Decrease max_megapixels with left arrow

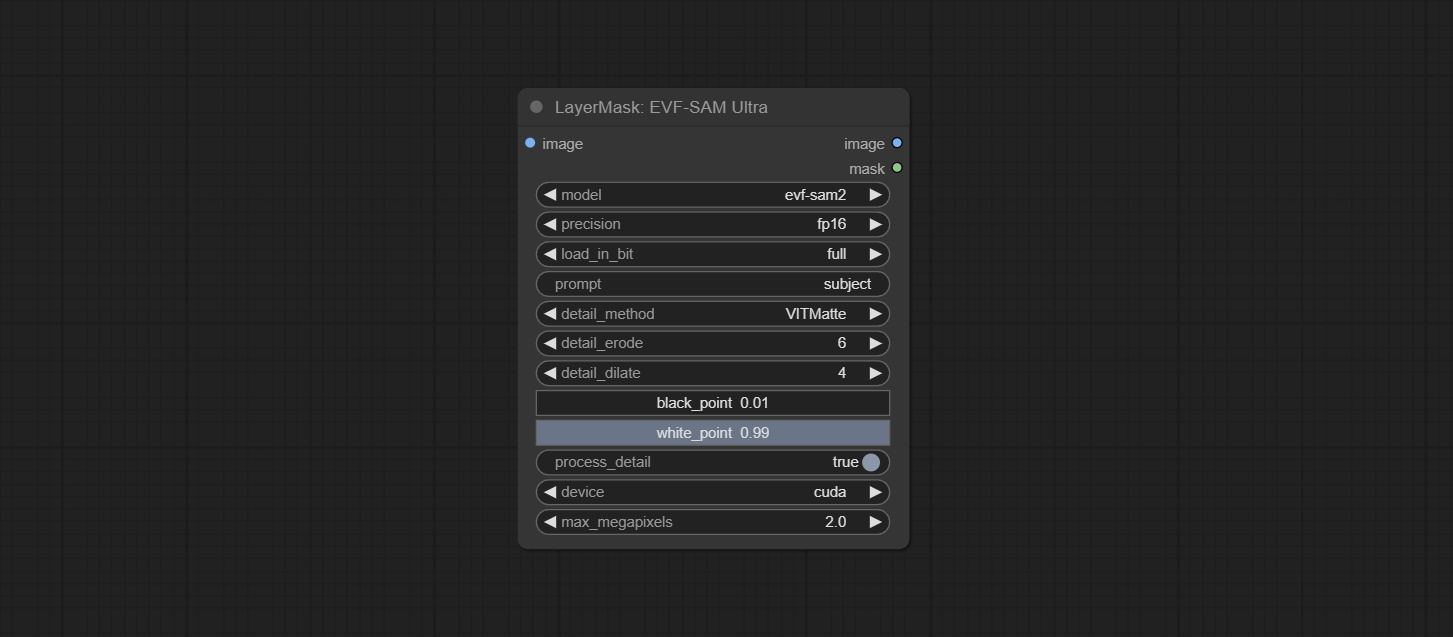(x=550, y=522)
